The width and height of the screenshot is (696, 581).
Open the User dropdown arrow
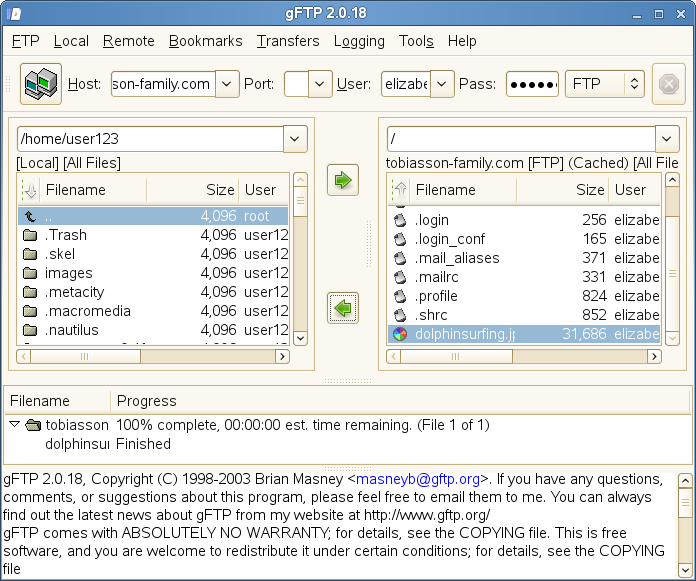442,84
